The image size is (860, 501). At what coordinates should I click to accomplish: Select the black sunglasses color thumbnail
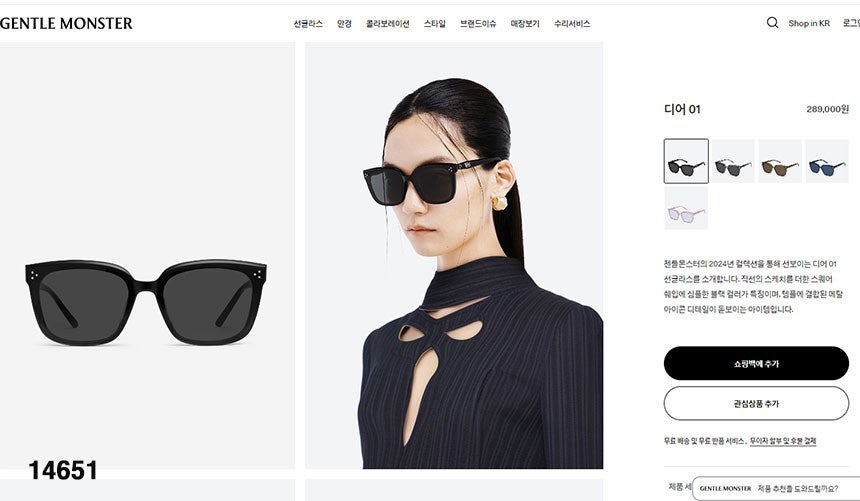[x=686, y=161]
